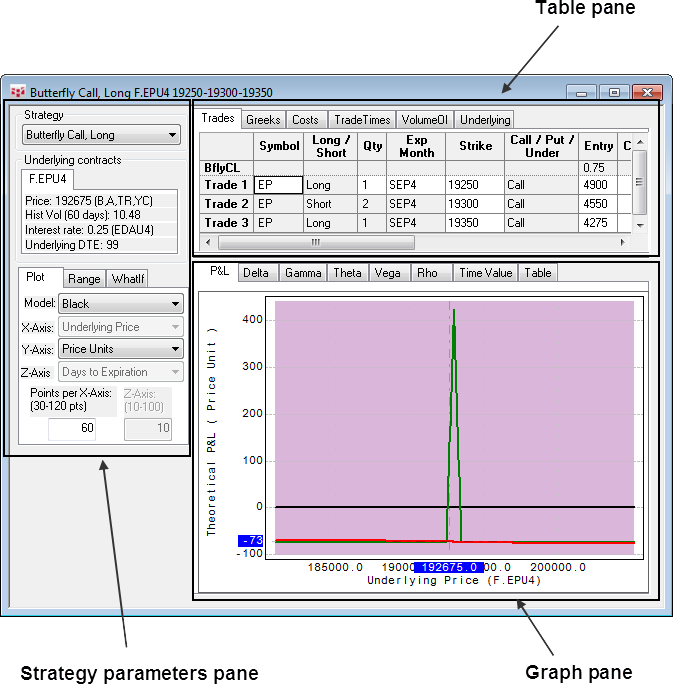
Task: Click the Points per X-Axis input field
Action: (x=85, y=428)
